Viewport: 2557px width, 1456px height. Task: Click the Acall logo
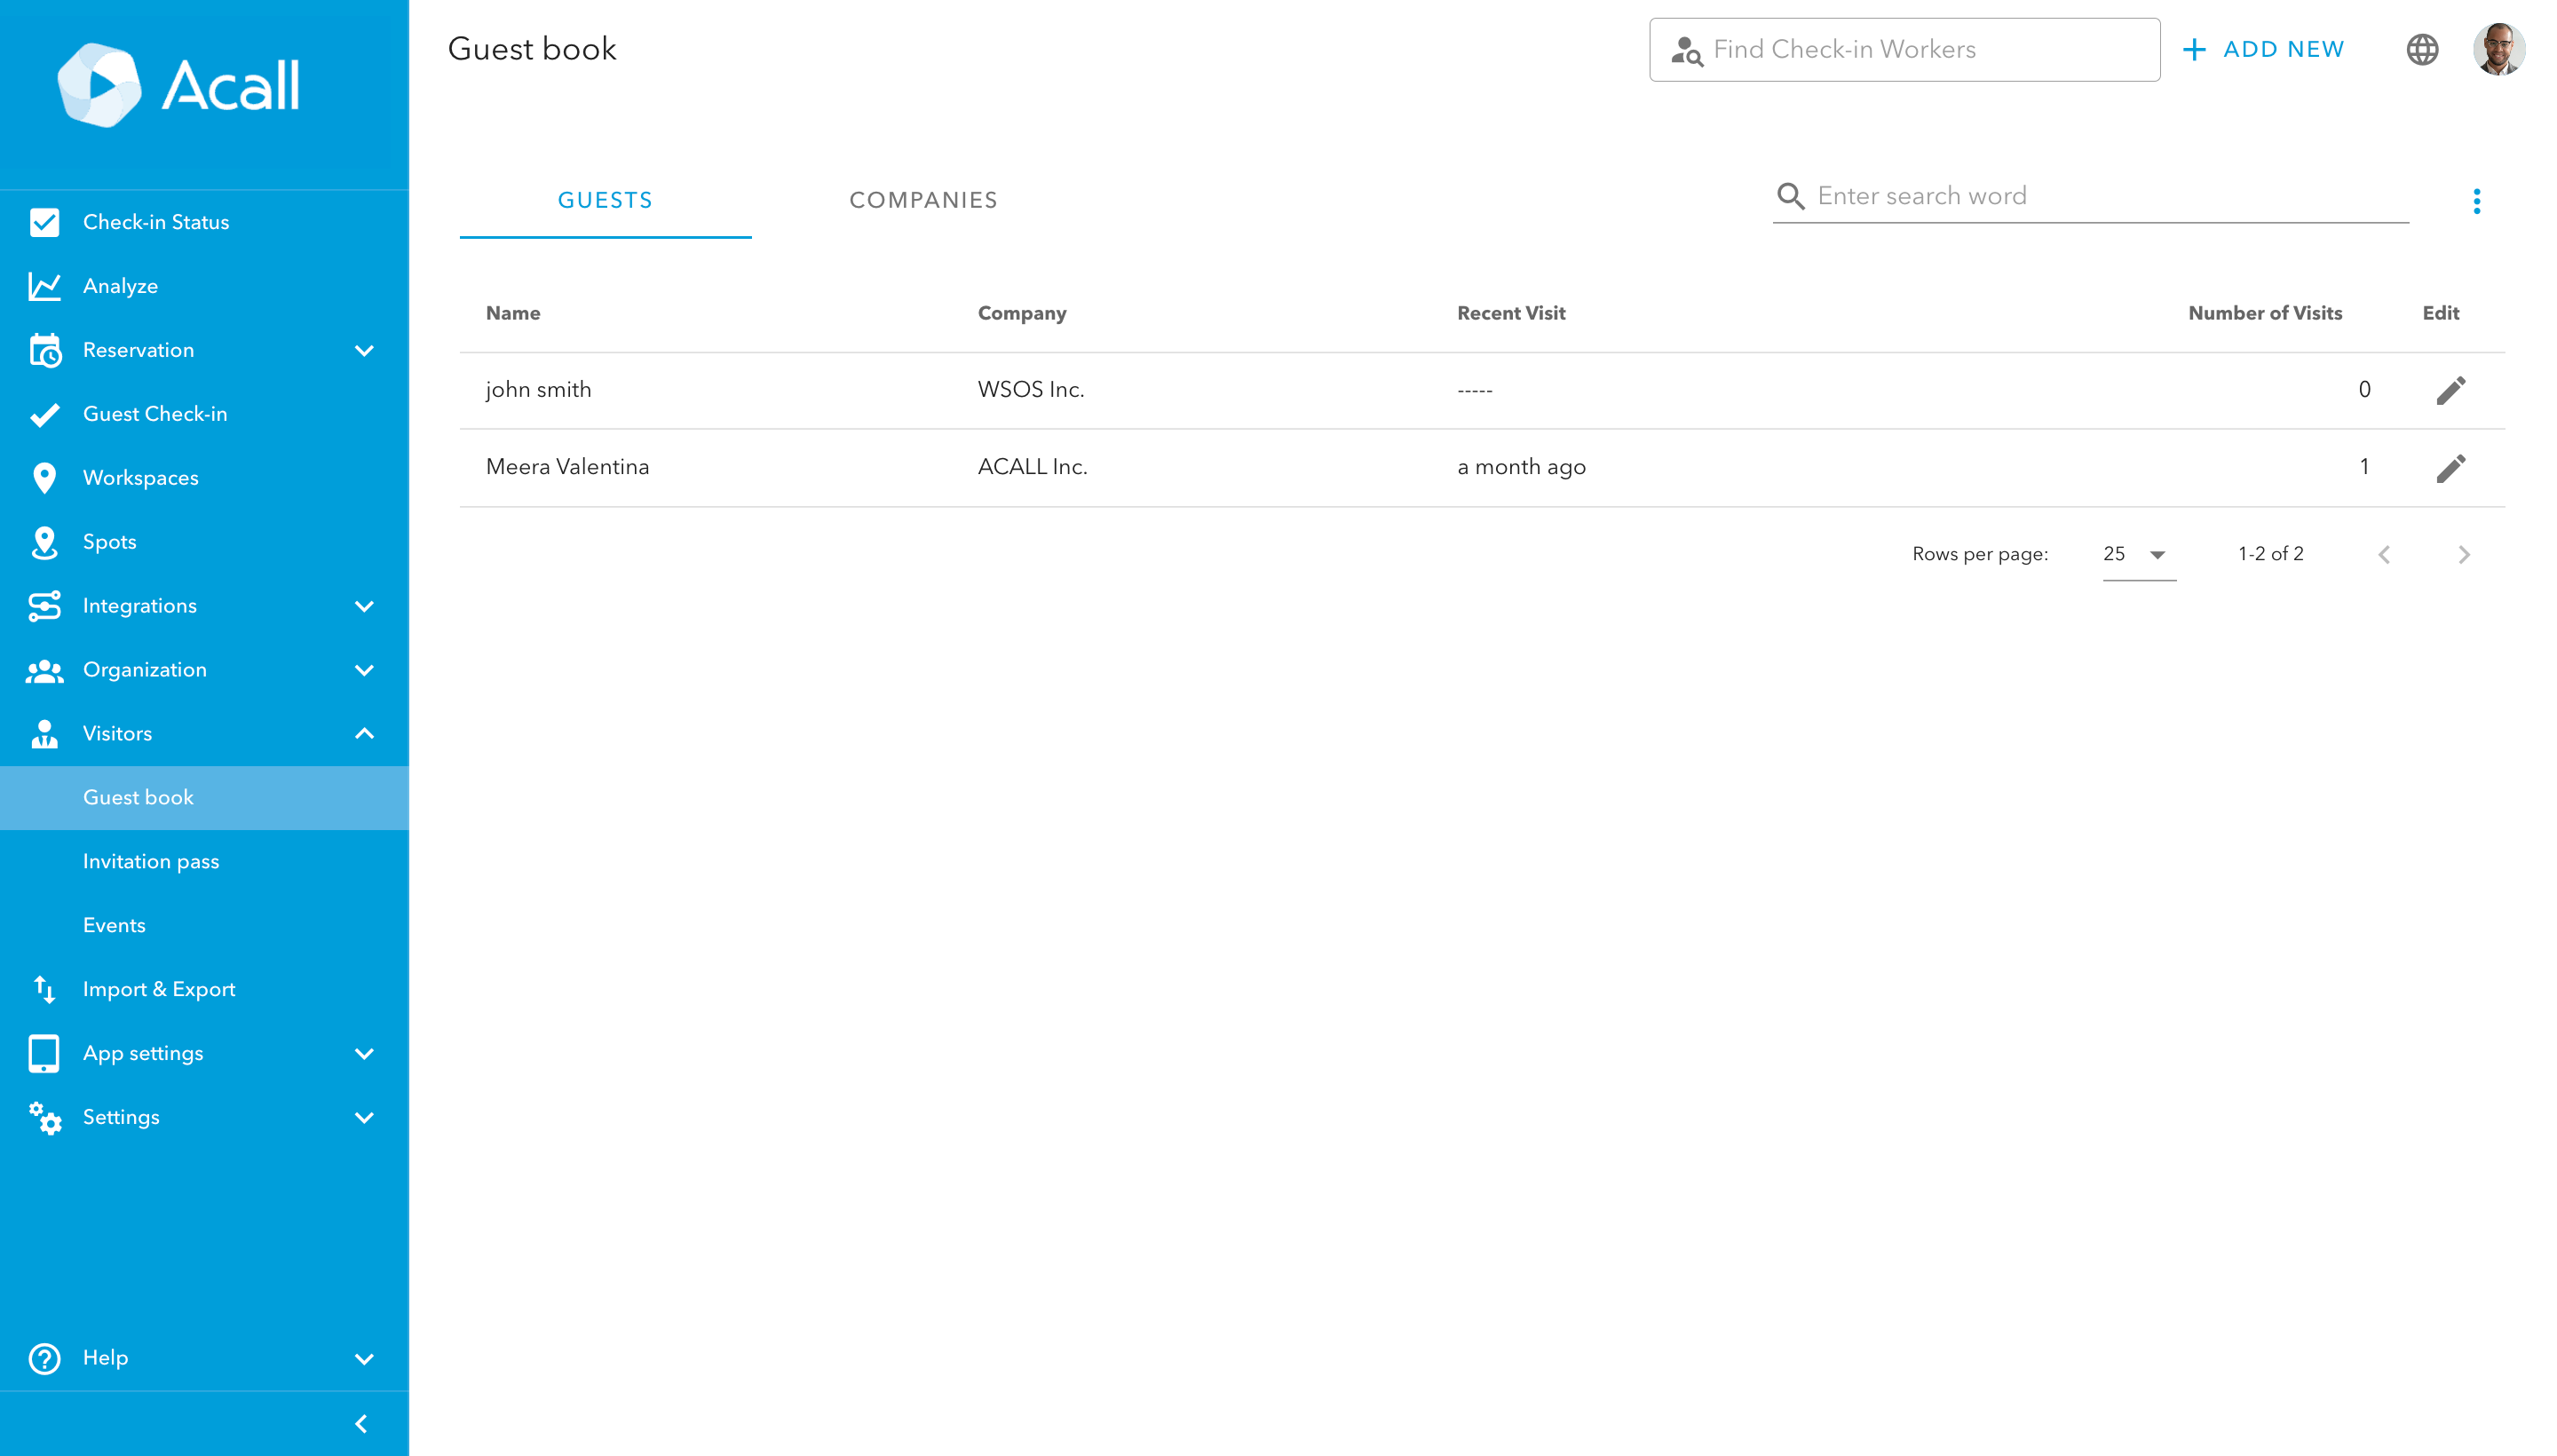179,85
